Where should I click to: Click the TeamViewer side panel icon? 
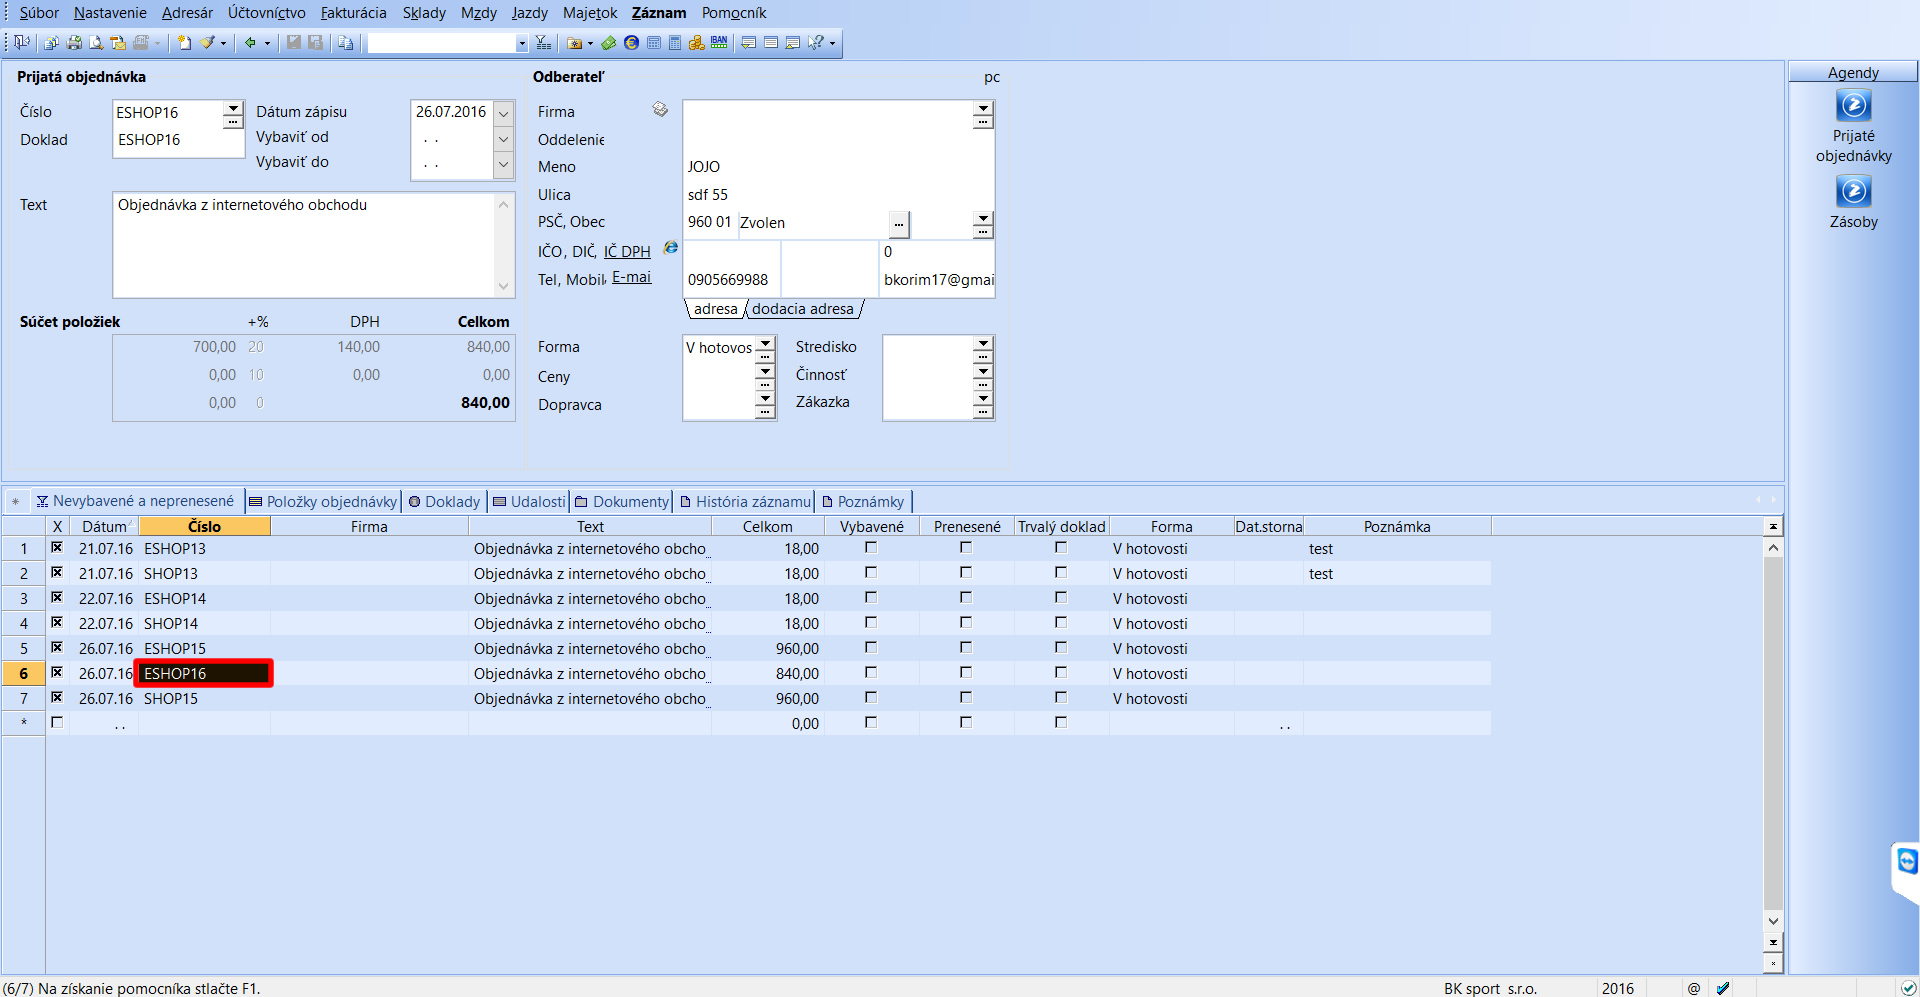click(x=1907, y=861)
